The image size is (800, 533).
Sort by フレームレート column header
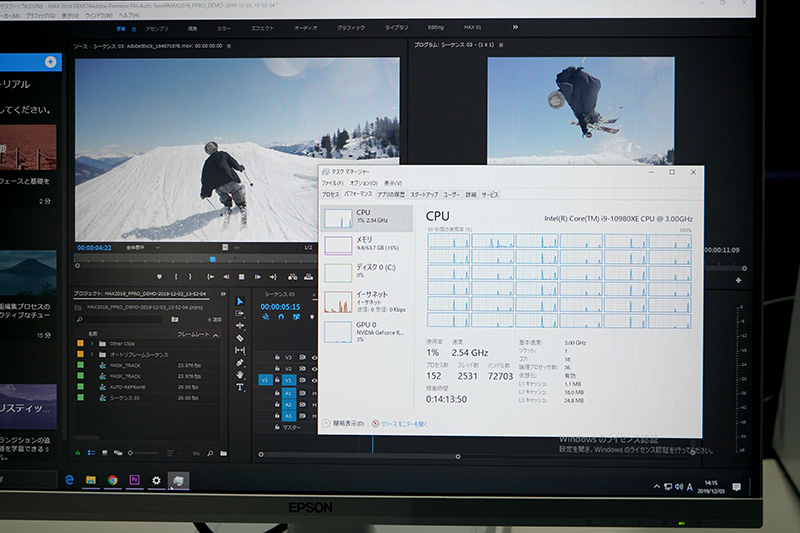click(x=193, y=334)
